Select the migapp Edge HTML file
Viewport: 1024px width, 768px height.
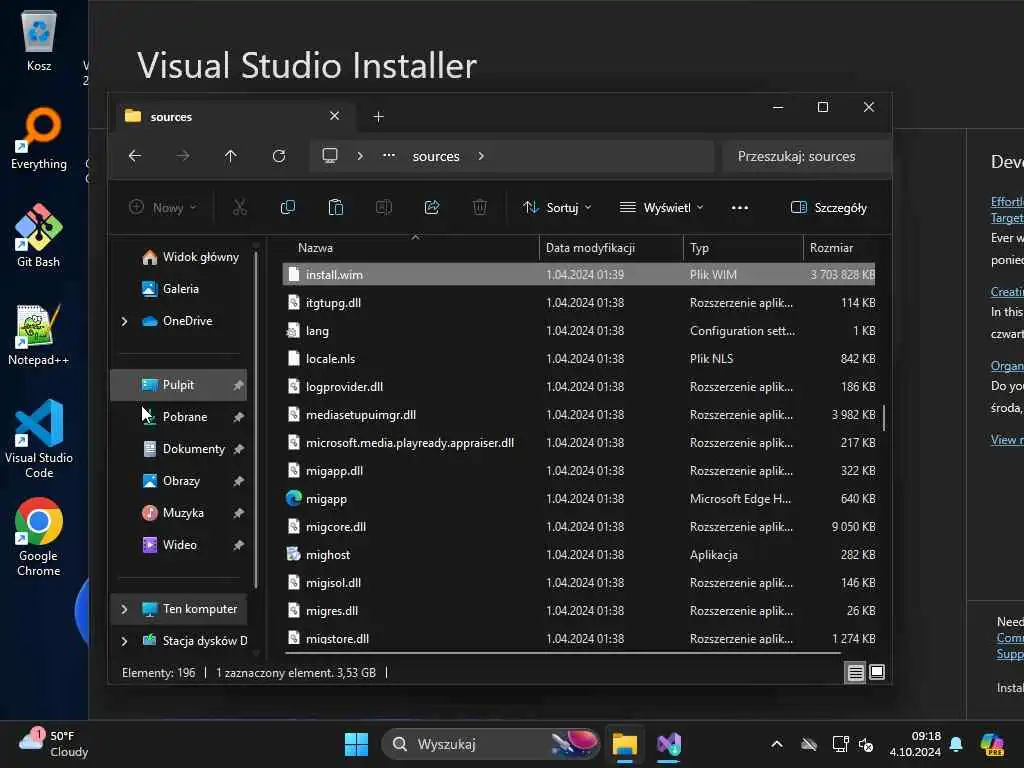click(x=579, y=498)
